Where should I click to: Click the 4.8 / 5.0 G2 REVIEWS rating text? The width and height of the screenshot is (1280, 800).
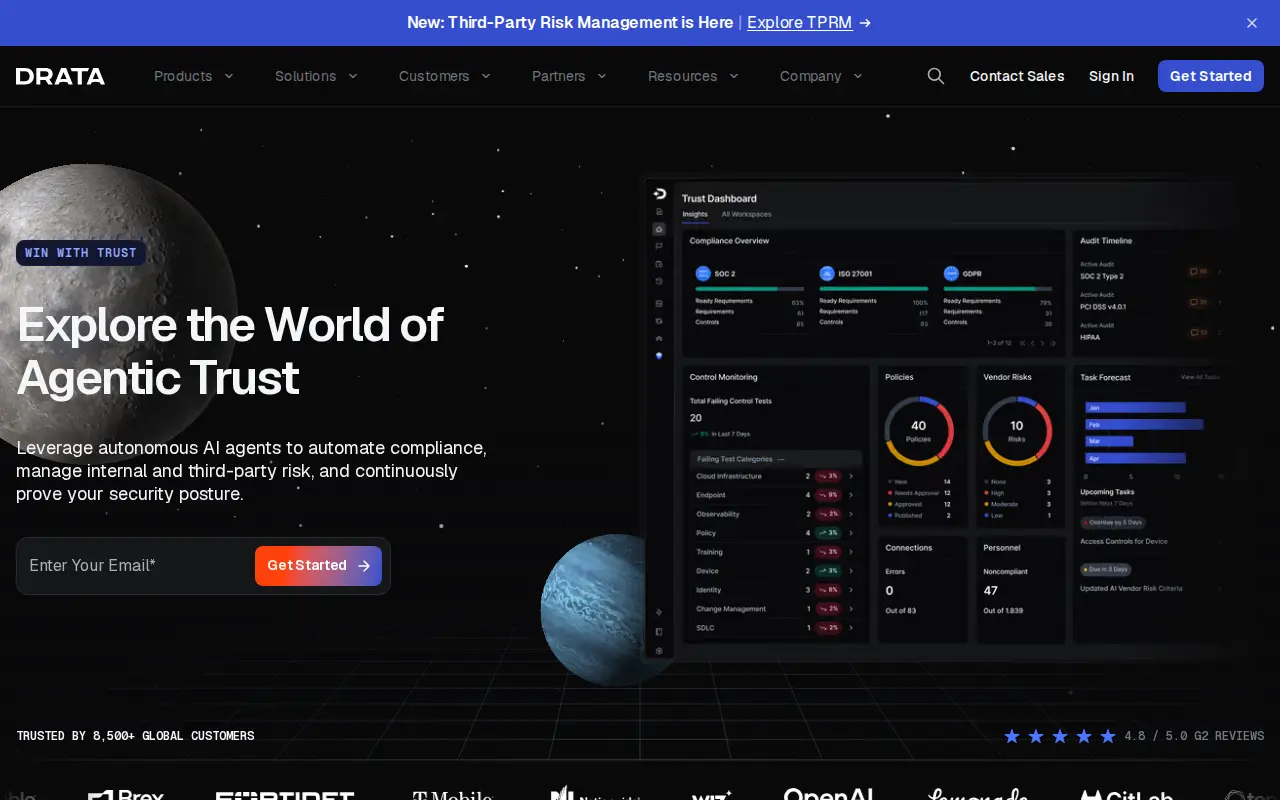(x=1194, y=736)
